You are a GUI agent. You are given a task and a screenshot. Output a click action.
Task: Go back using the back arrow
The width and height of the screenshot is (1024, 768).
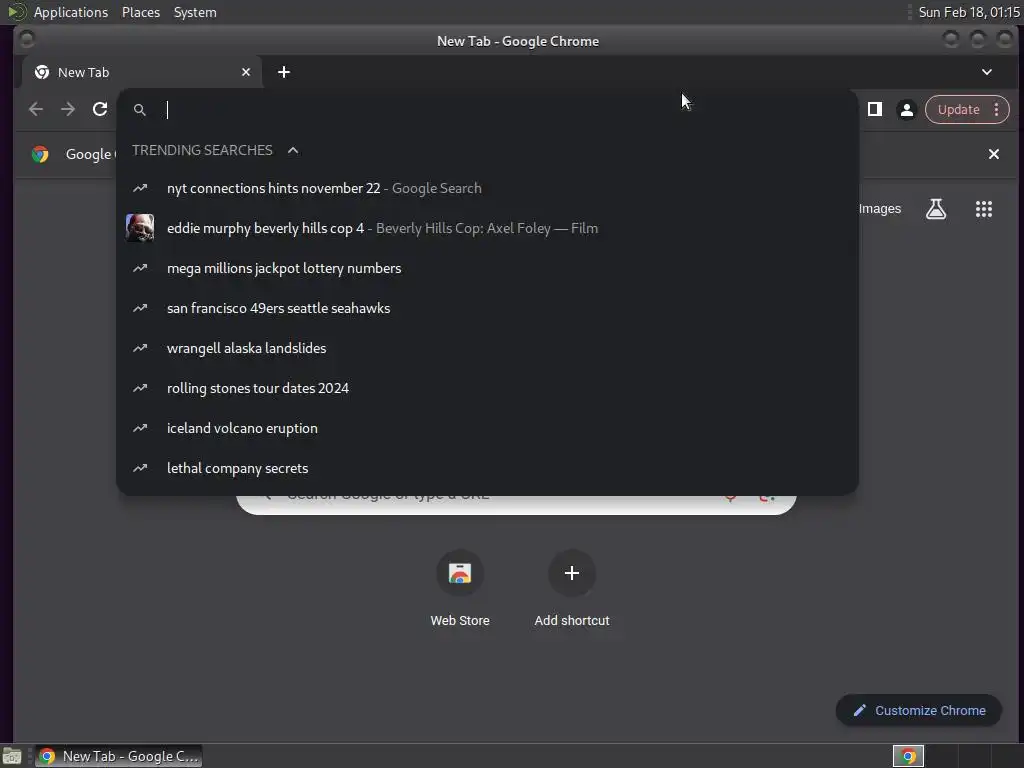[x=36, y=109]
